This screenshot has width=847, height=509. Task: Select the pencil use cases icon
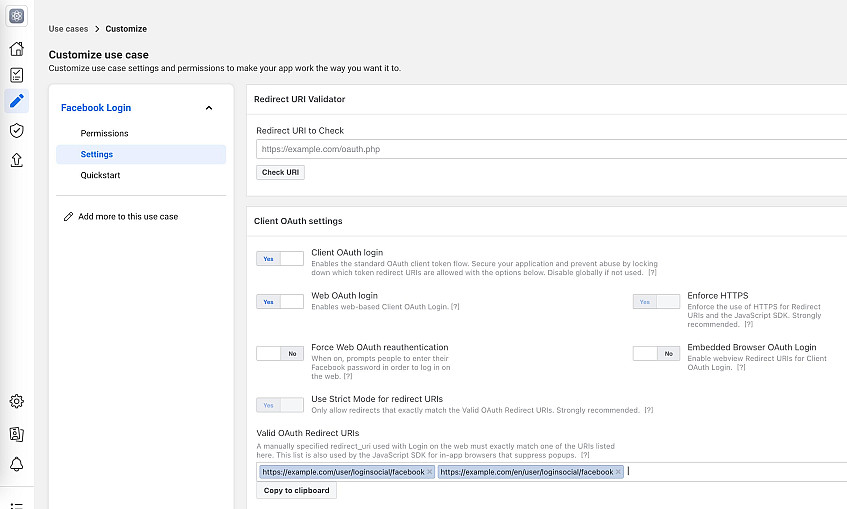(17, 101)
